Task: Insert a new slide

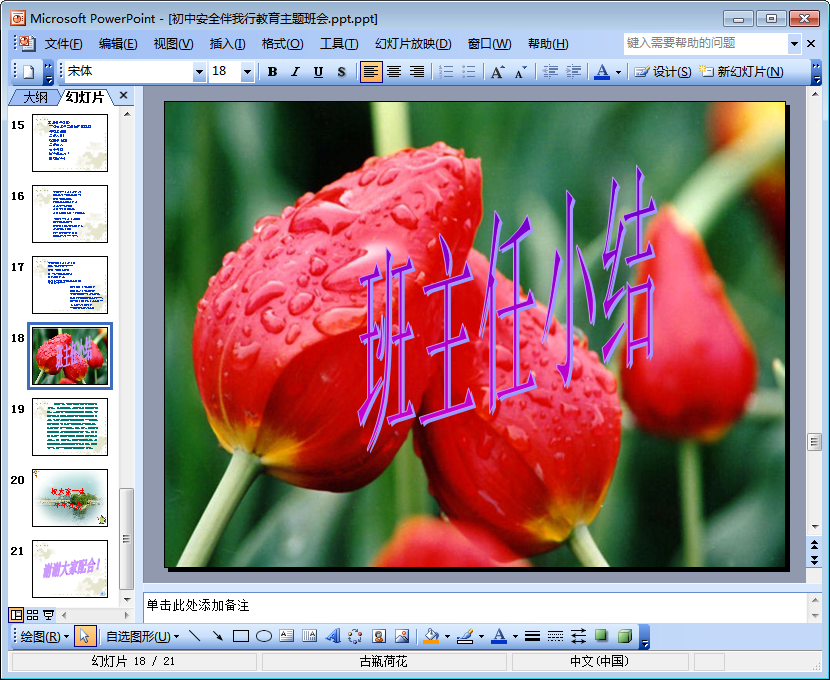Action: (741, 71)
